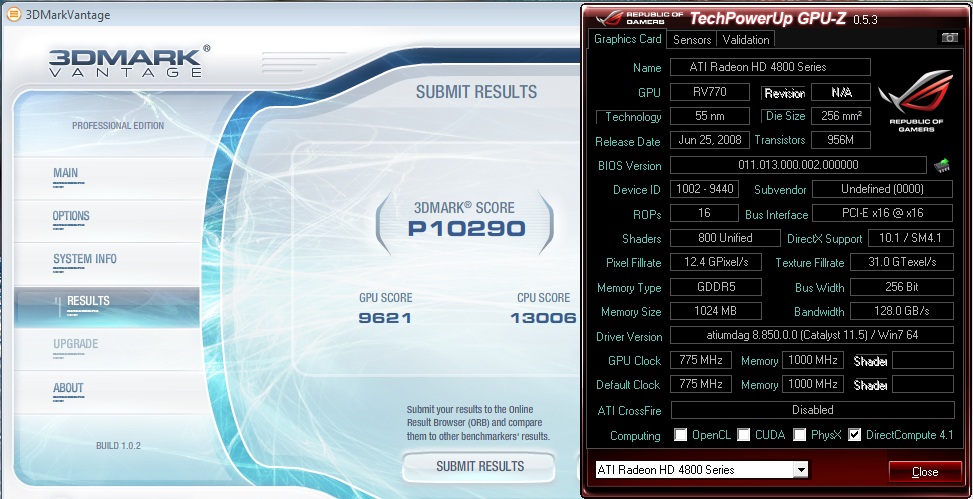Check the PhysX checkbox

pos(799,434)
